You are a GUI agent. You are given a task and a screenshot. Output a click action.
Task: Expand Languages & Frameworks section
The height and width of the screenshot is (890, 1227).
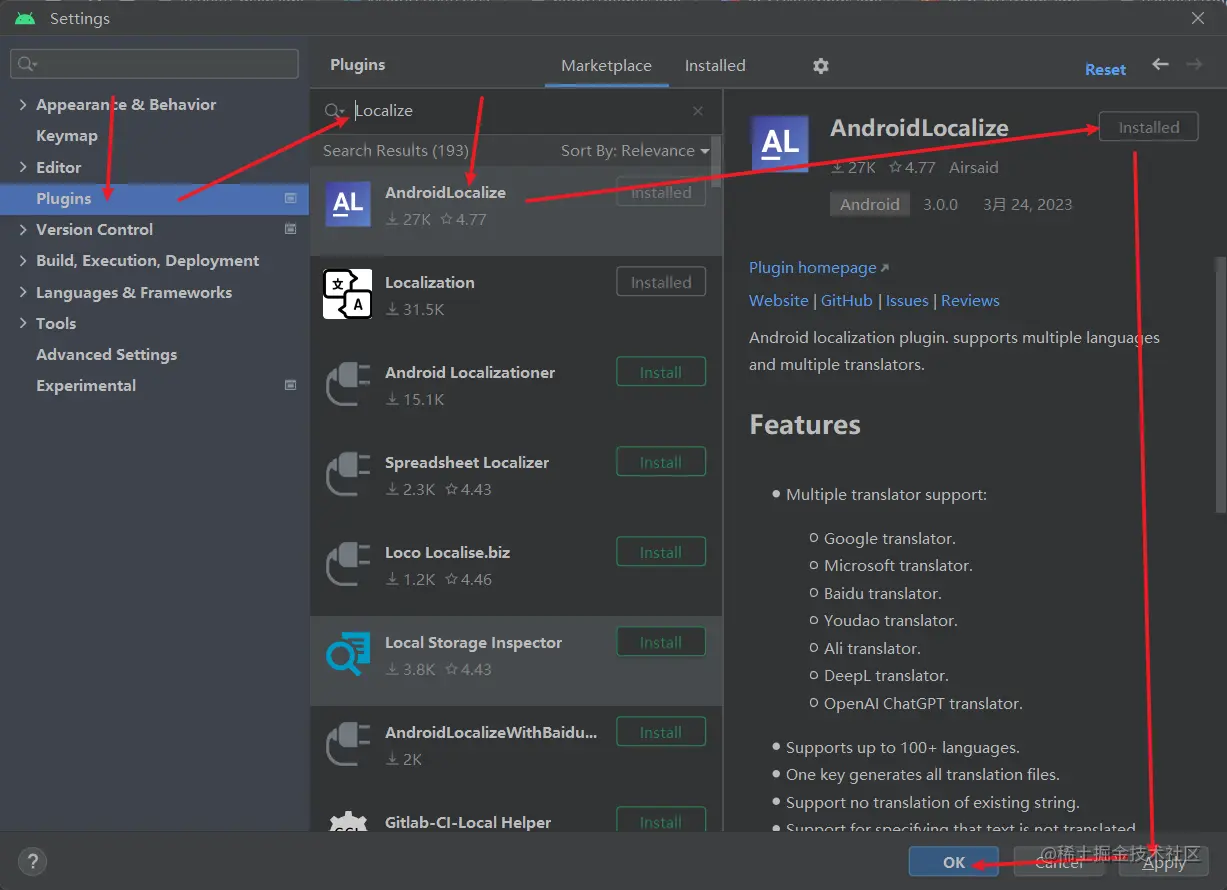22,292
